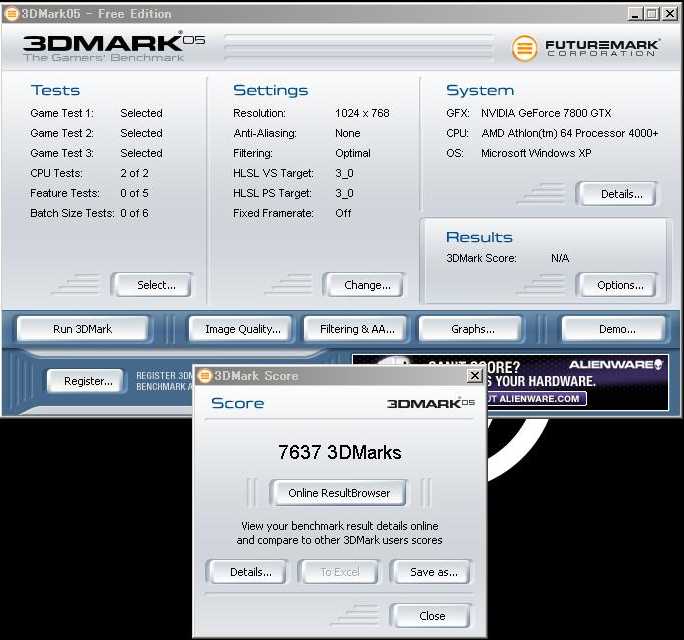
Task: Click the Register button
Action: [x=88, y=381]
